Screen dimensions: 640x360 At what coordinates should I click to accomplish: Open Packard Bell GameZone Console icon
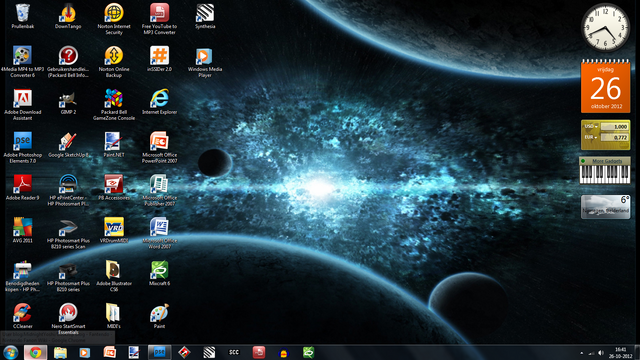coord(114,104)
